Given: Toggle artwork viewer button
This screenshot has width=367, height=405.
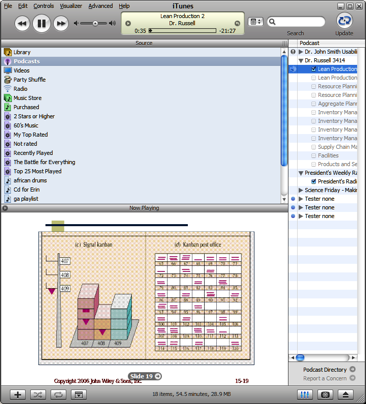Looking at the screenshot, I should click(x=78, y=395).
